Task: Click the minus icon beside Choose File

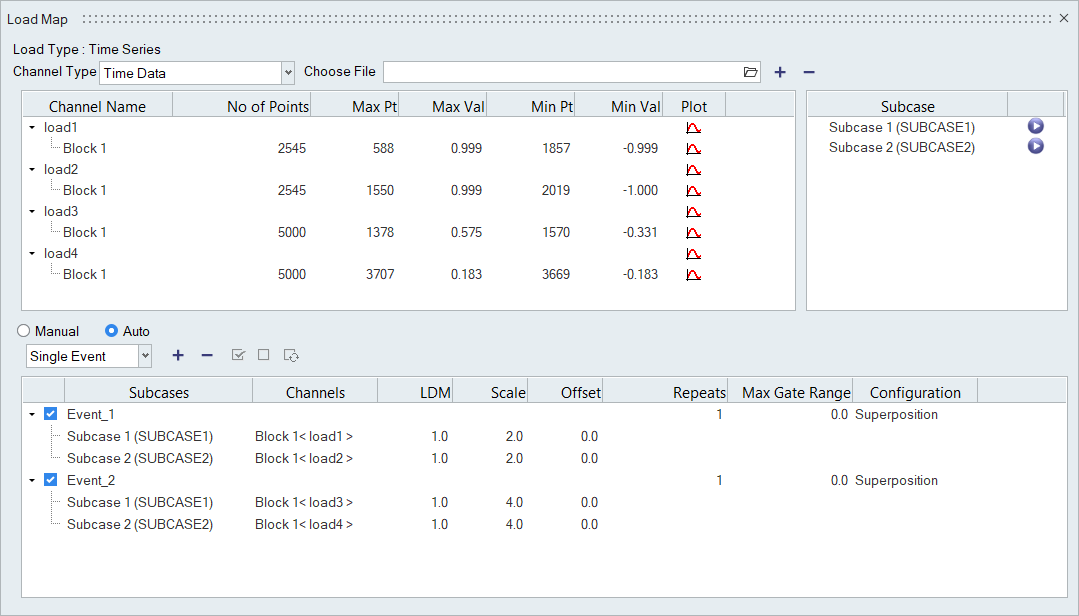Action: pos(809,72)
